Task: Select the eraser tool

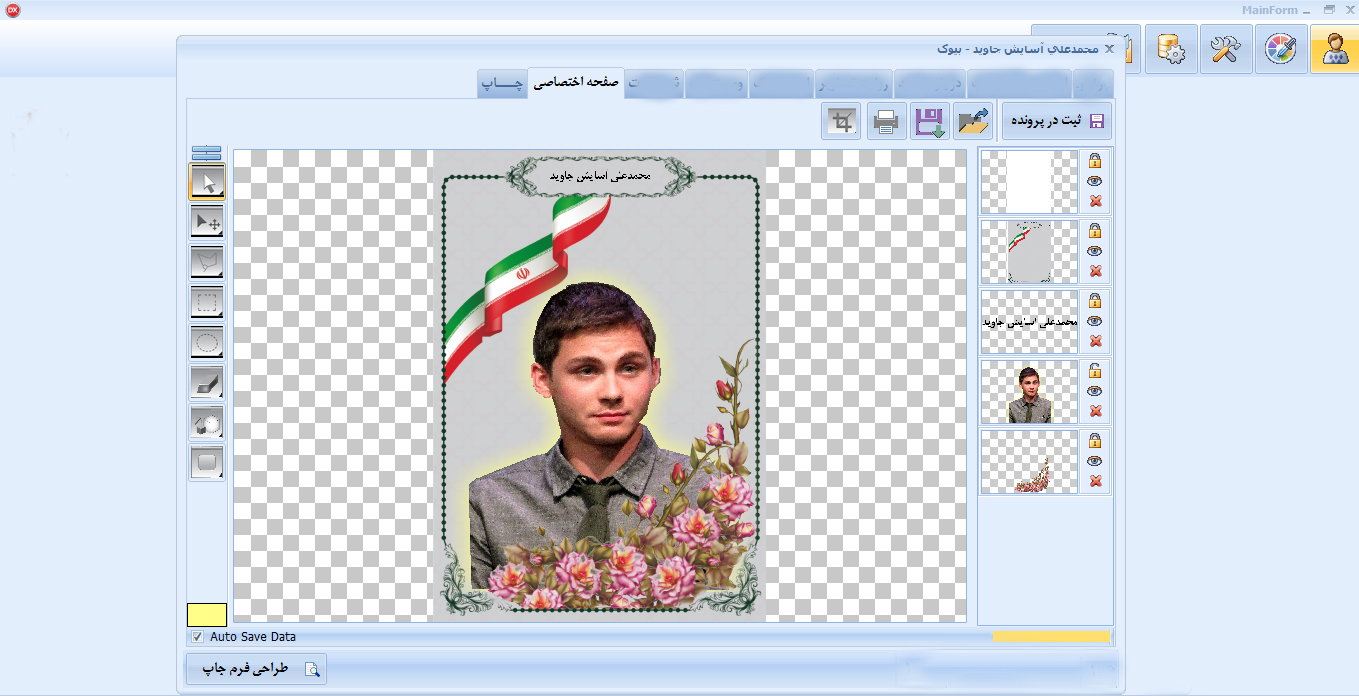Action: 207,382
